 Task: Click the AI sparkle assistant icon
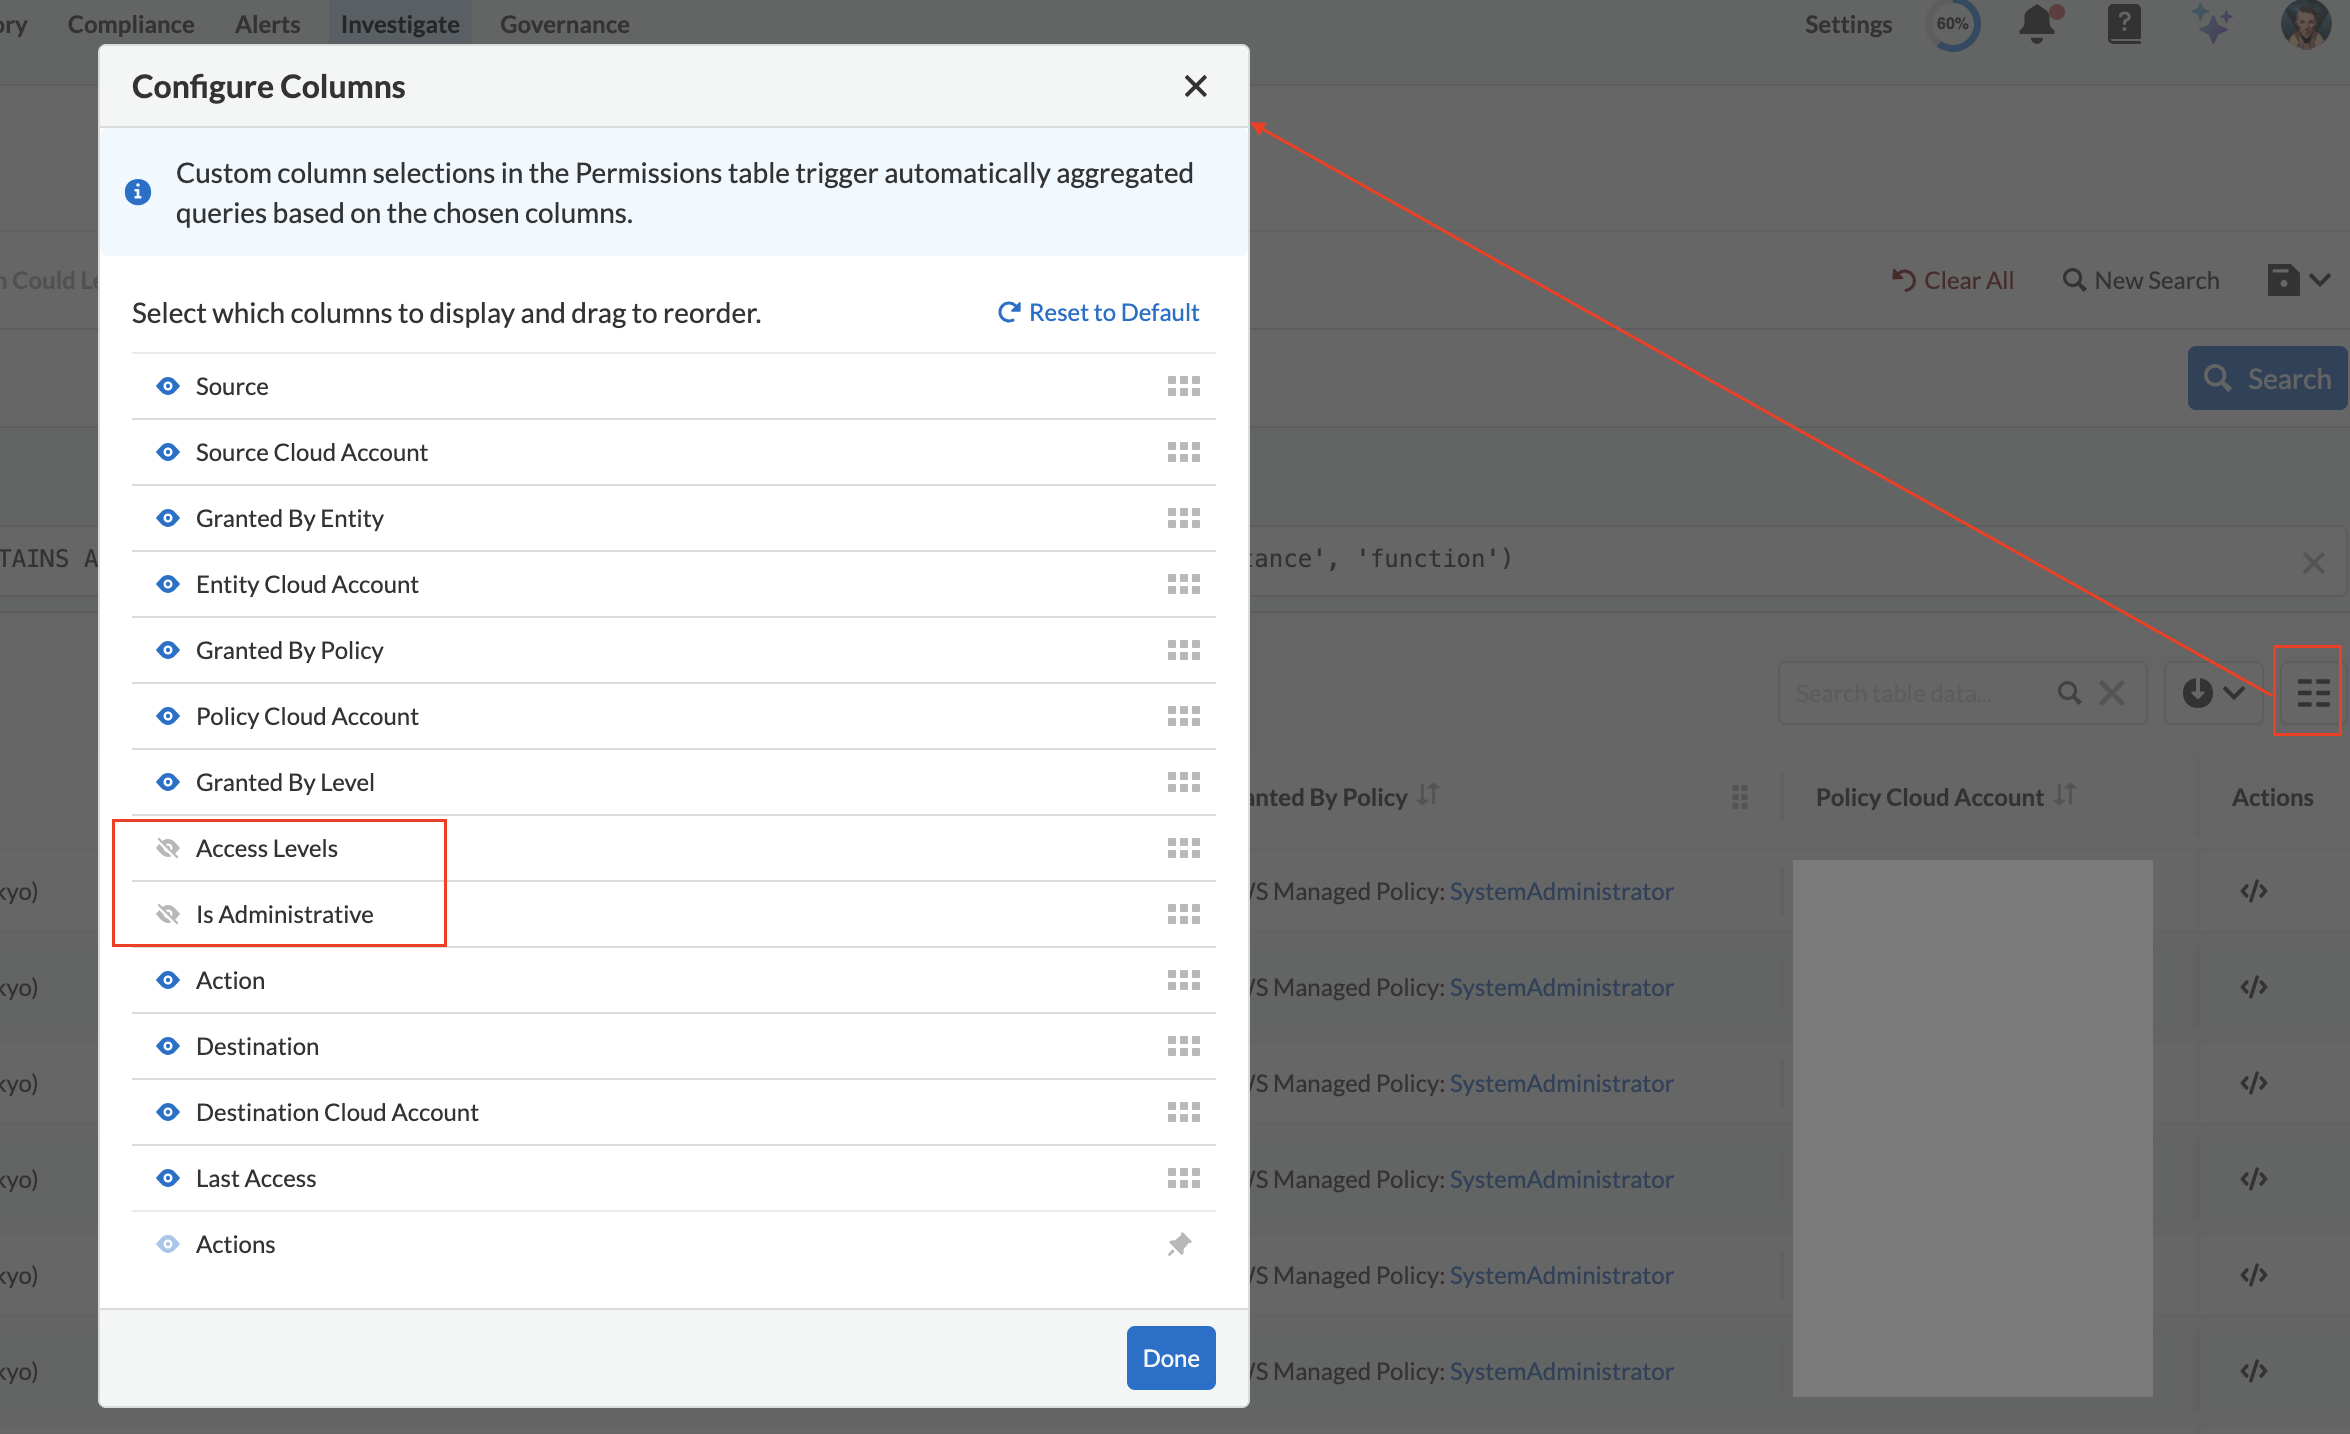point(2211,24)
